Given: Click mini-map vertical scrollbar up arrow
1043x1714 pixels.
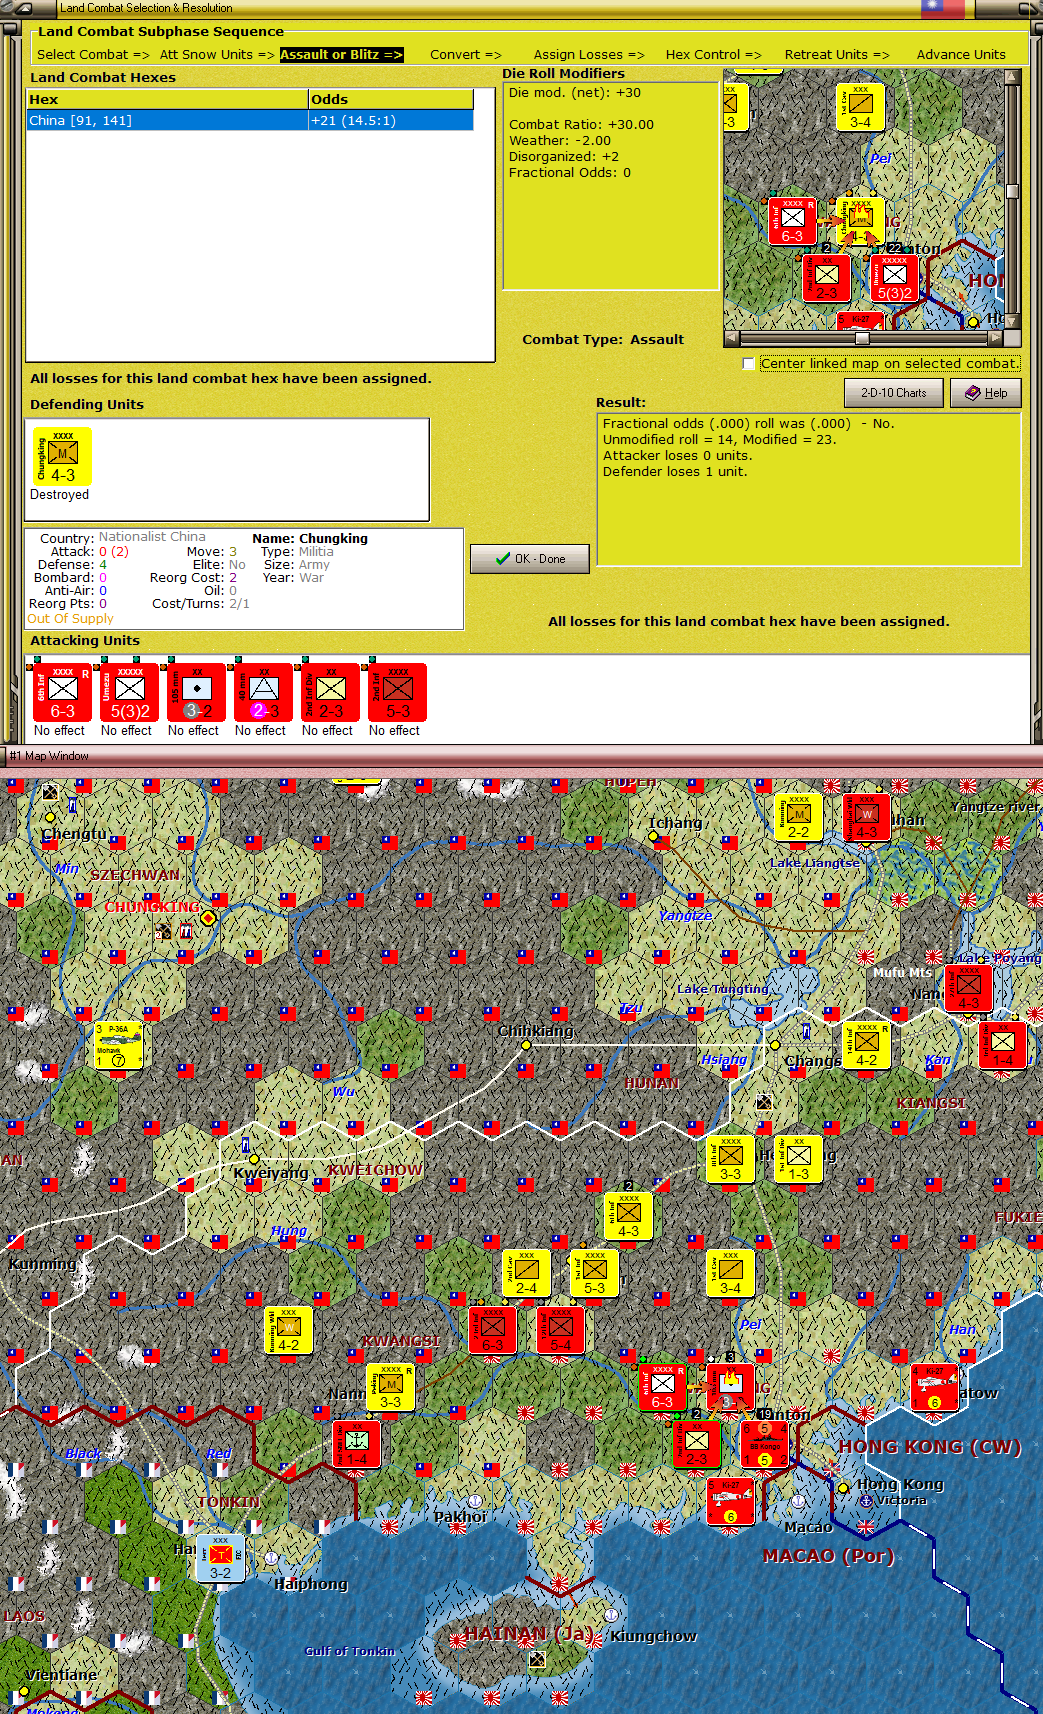Looking at the screenshot, I should coord(1012,76).
